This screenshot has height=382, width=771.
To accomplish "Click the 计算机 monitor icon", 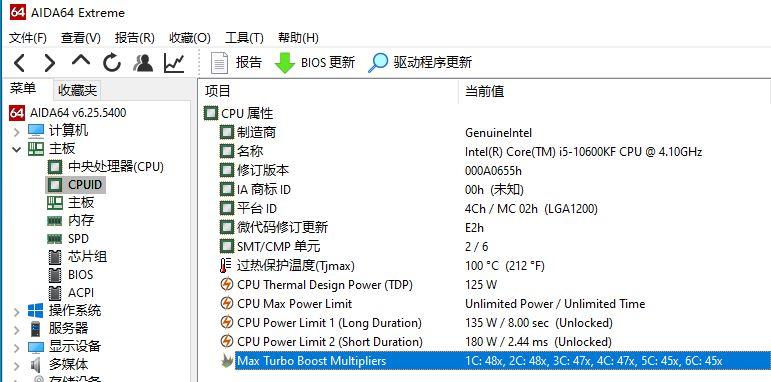I will pyautogui.click(x=36, y=131).
